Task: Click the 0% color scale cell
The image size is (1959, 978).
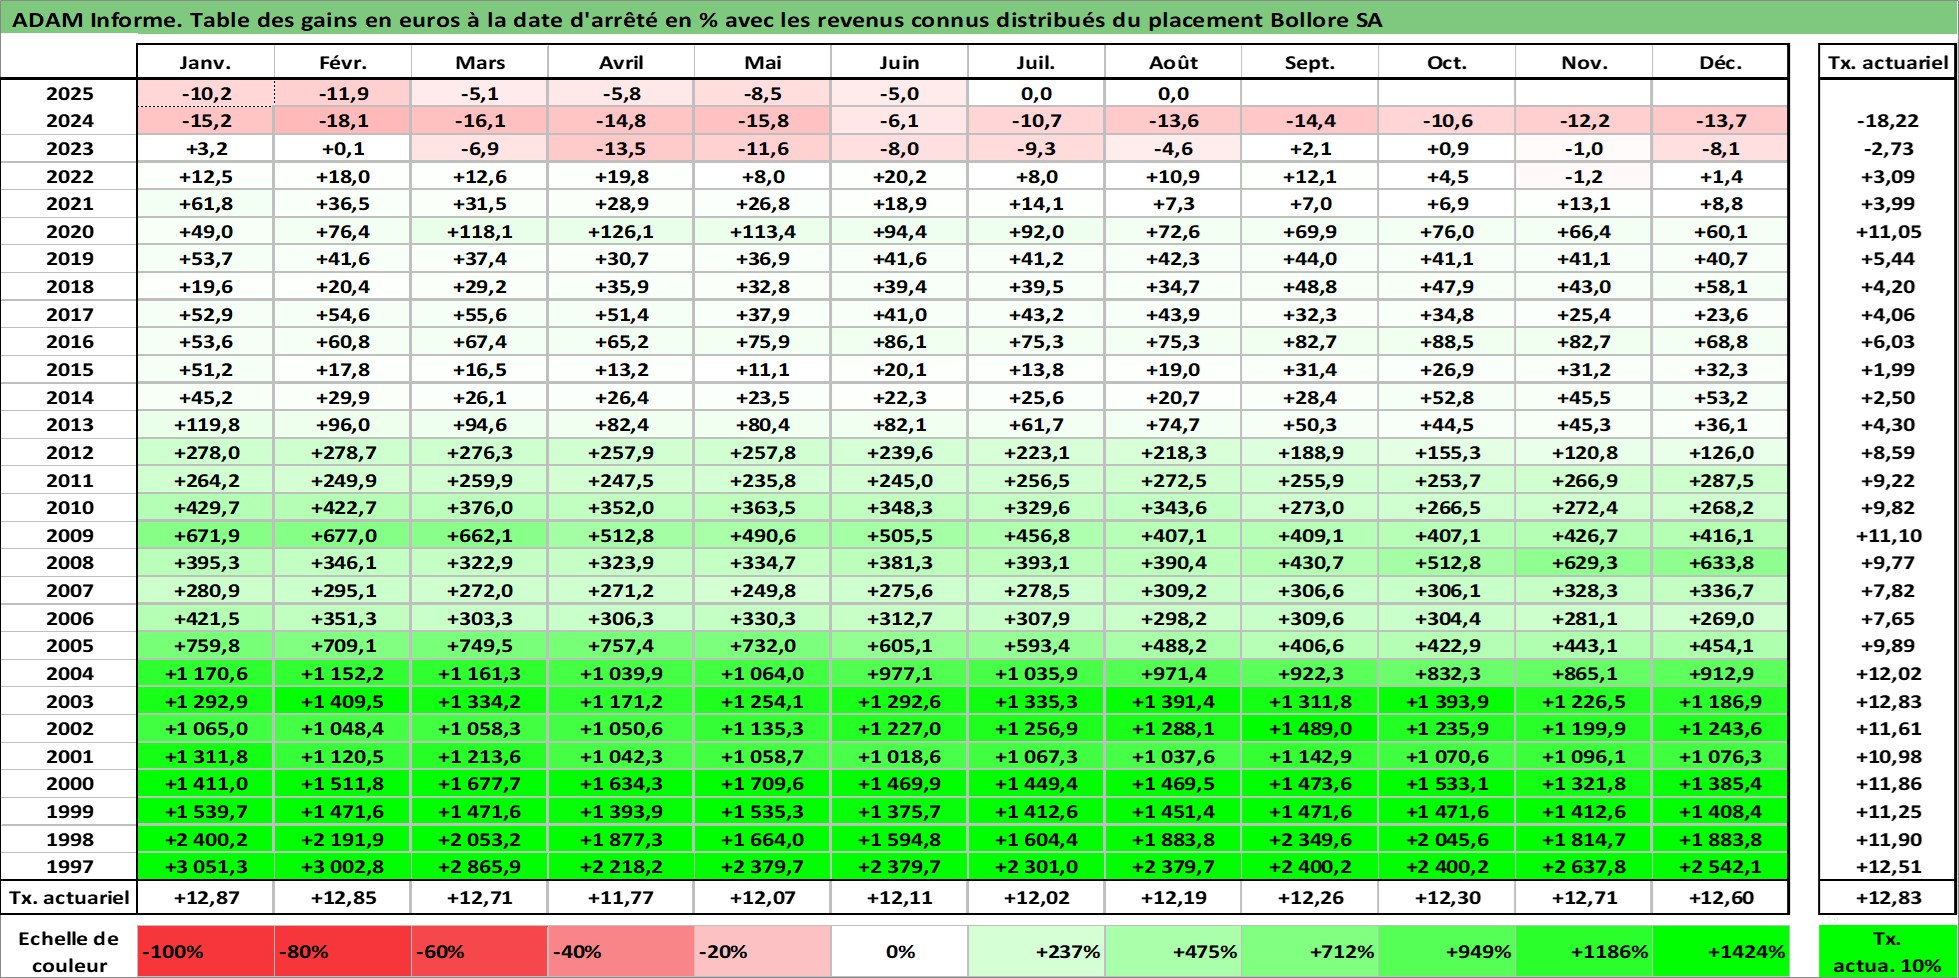Action: 899,951
